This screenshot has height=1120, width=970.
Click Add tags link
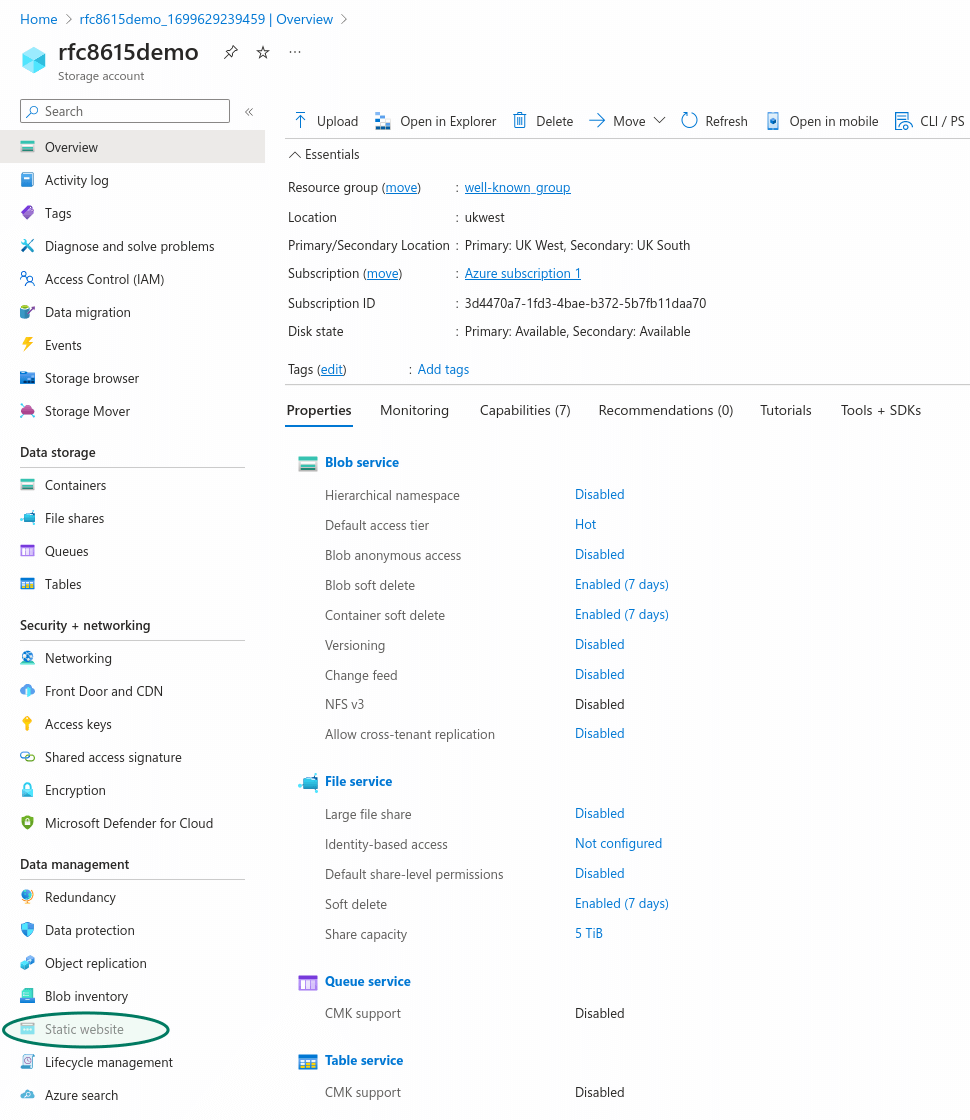444,369
